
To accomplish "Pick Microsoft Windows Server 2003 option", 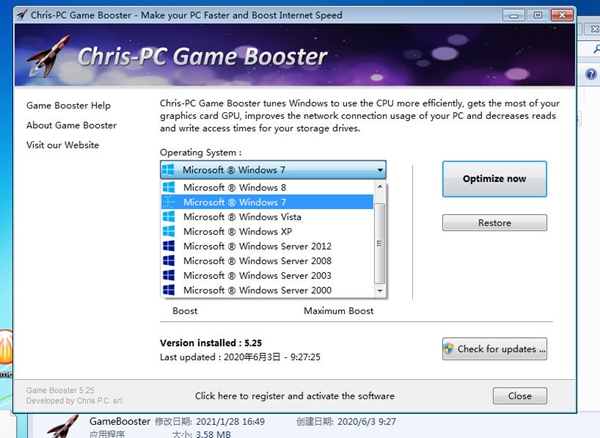I will [x=267, y=275].
